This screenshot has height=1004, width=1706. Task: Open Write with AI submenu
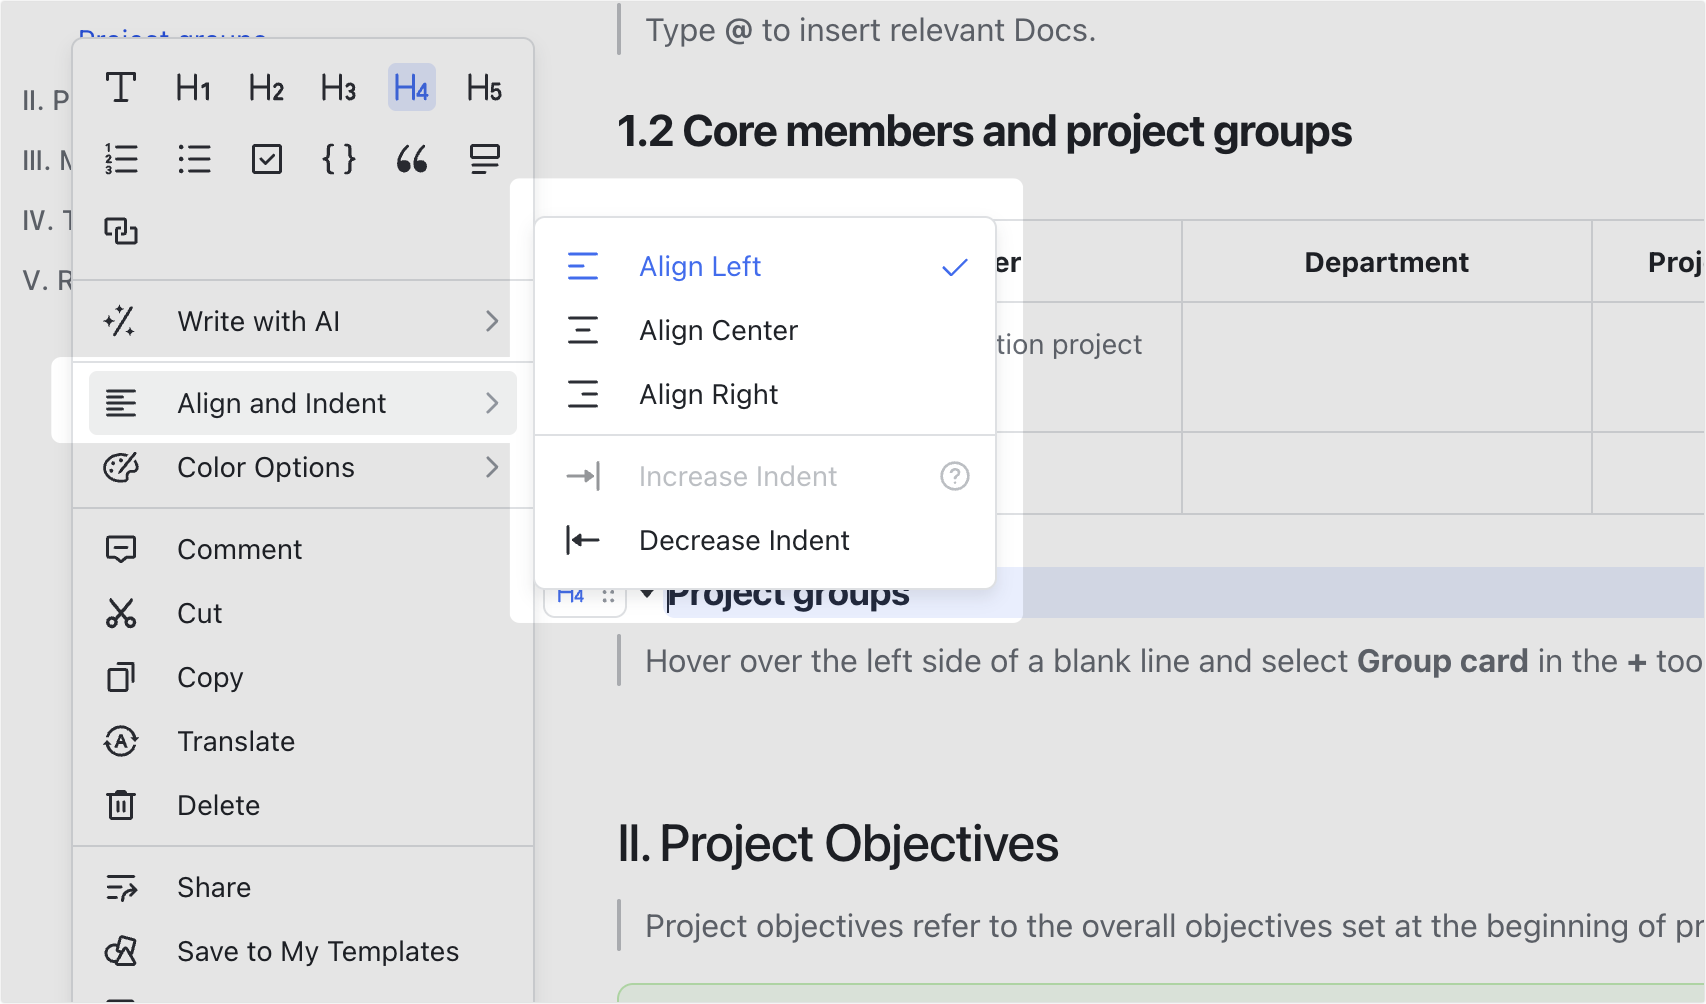[302, 321]
